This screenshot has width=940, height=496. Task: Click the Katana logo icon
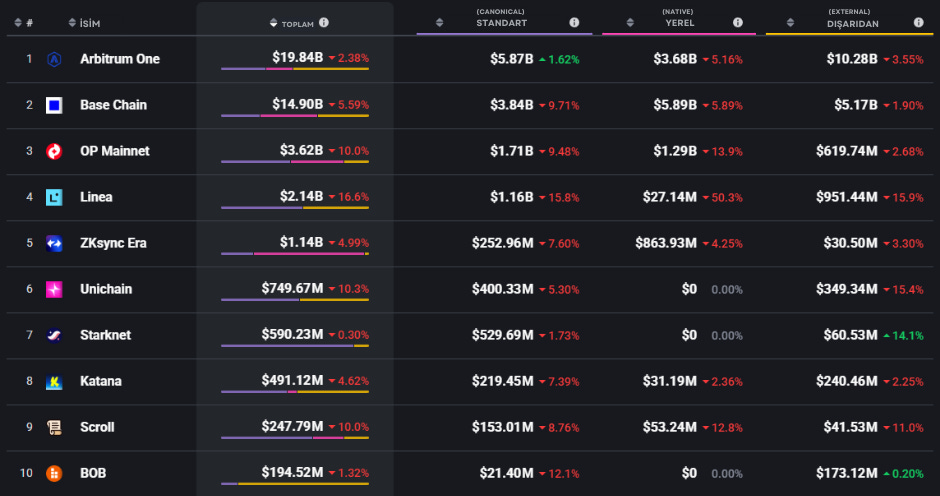click(x=54, y=381)
